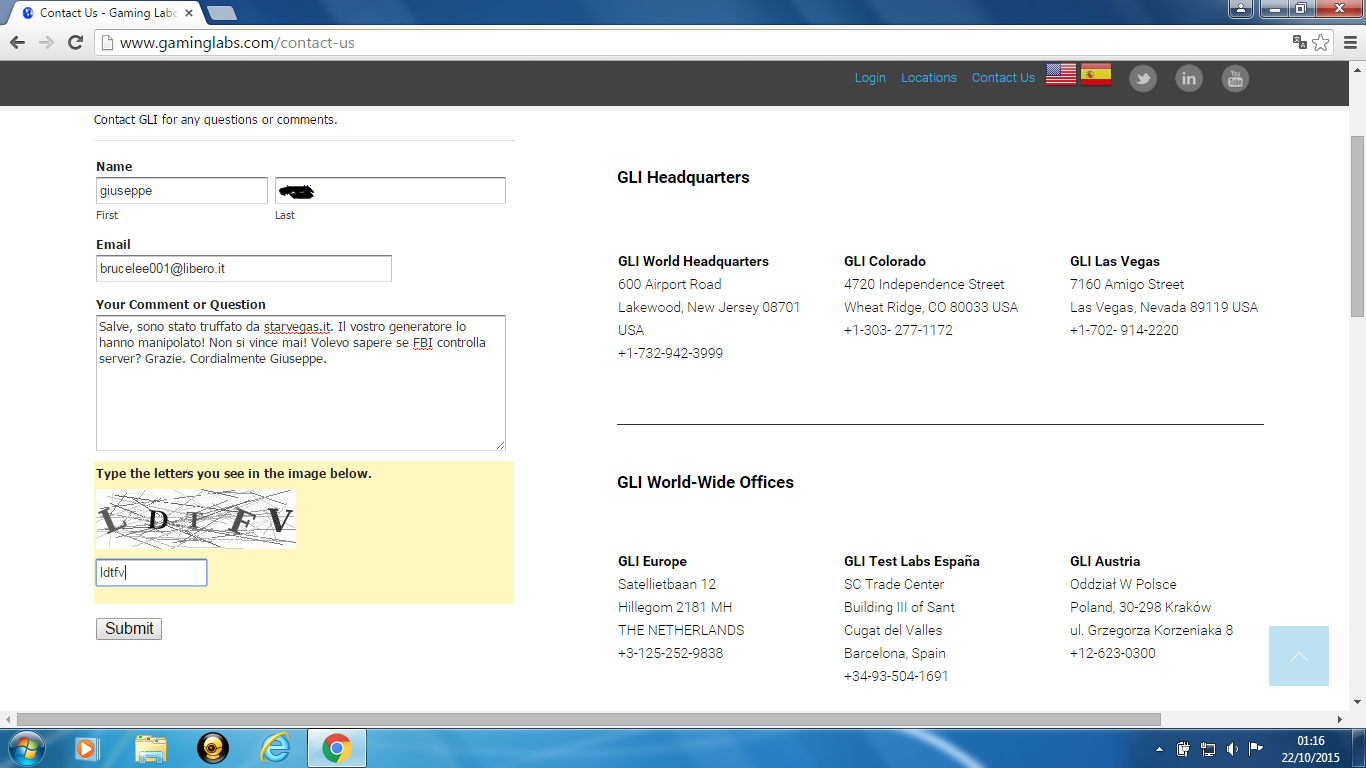Open the Chrome menu hamburger icon
1366x768 pixels.
[x=1349, y=42]
